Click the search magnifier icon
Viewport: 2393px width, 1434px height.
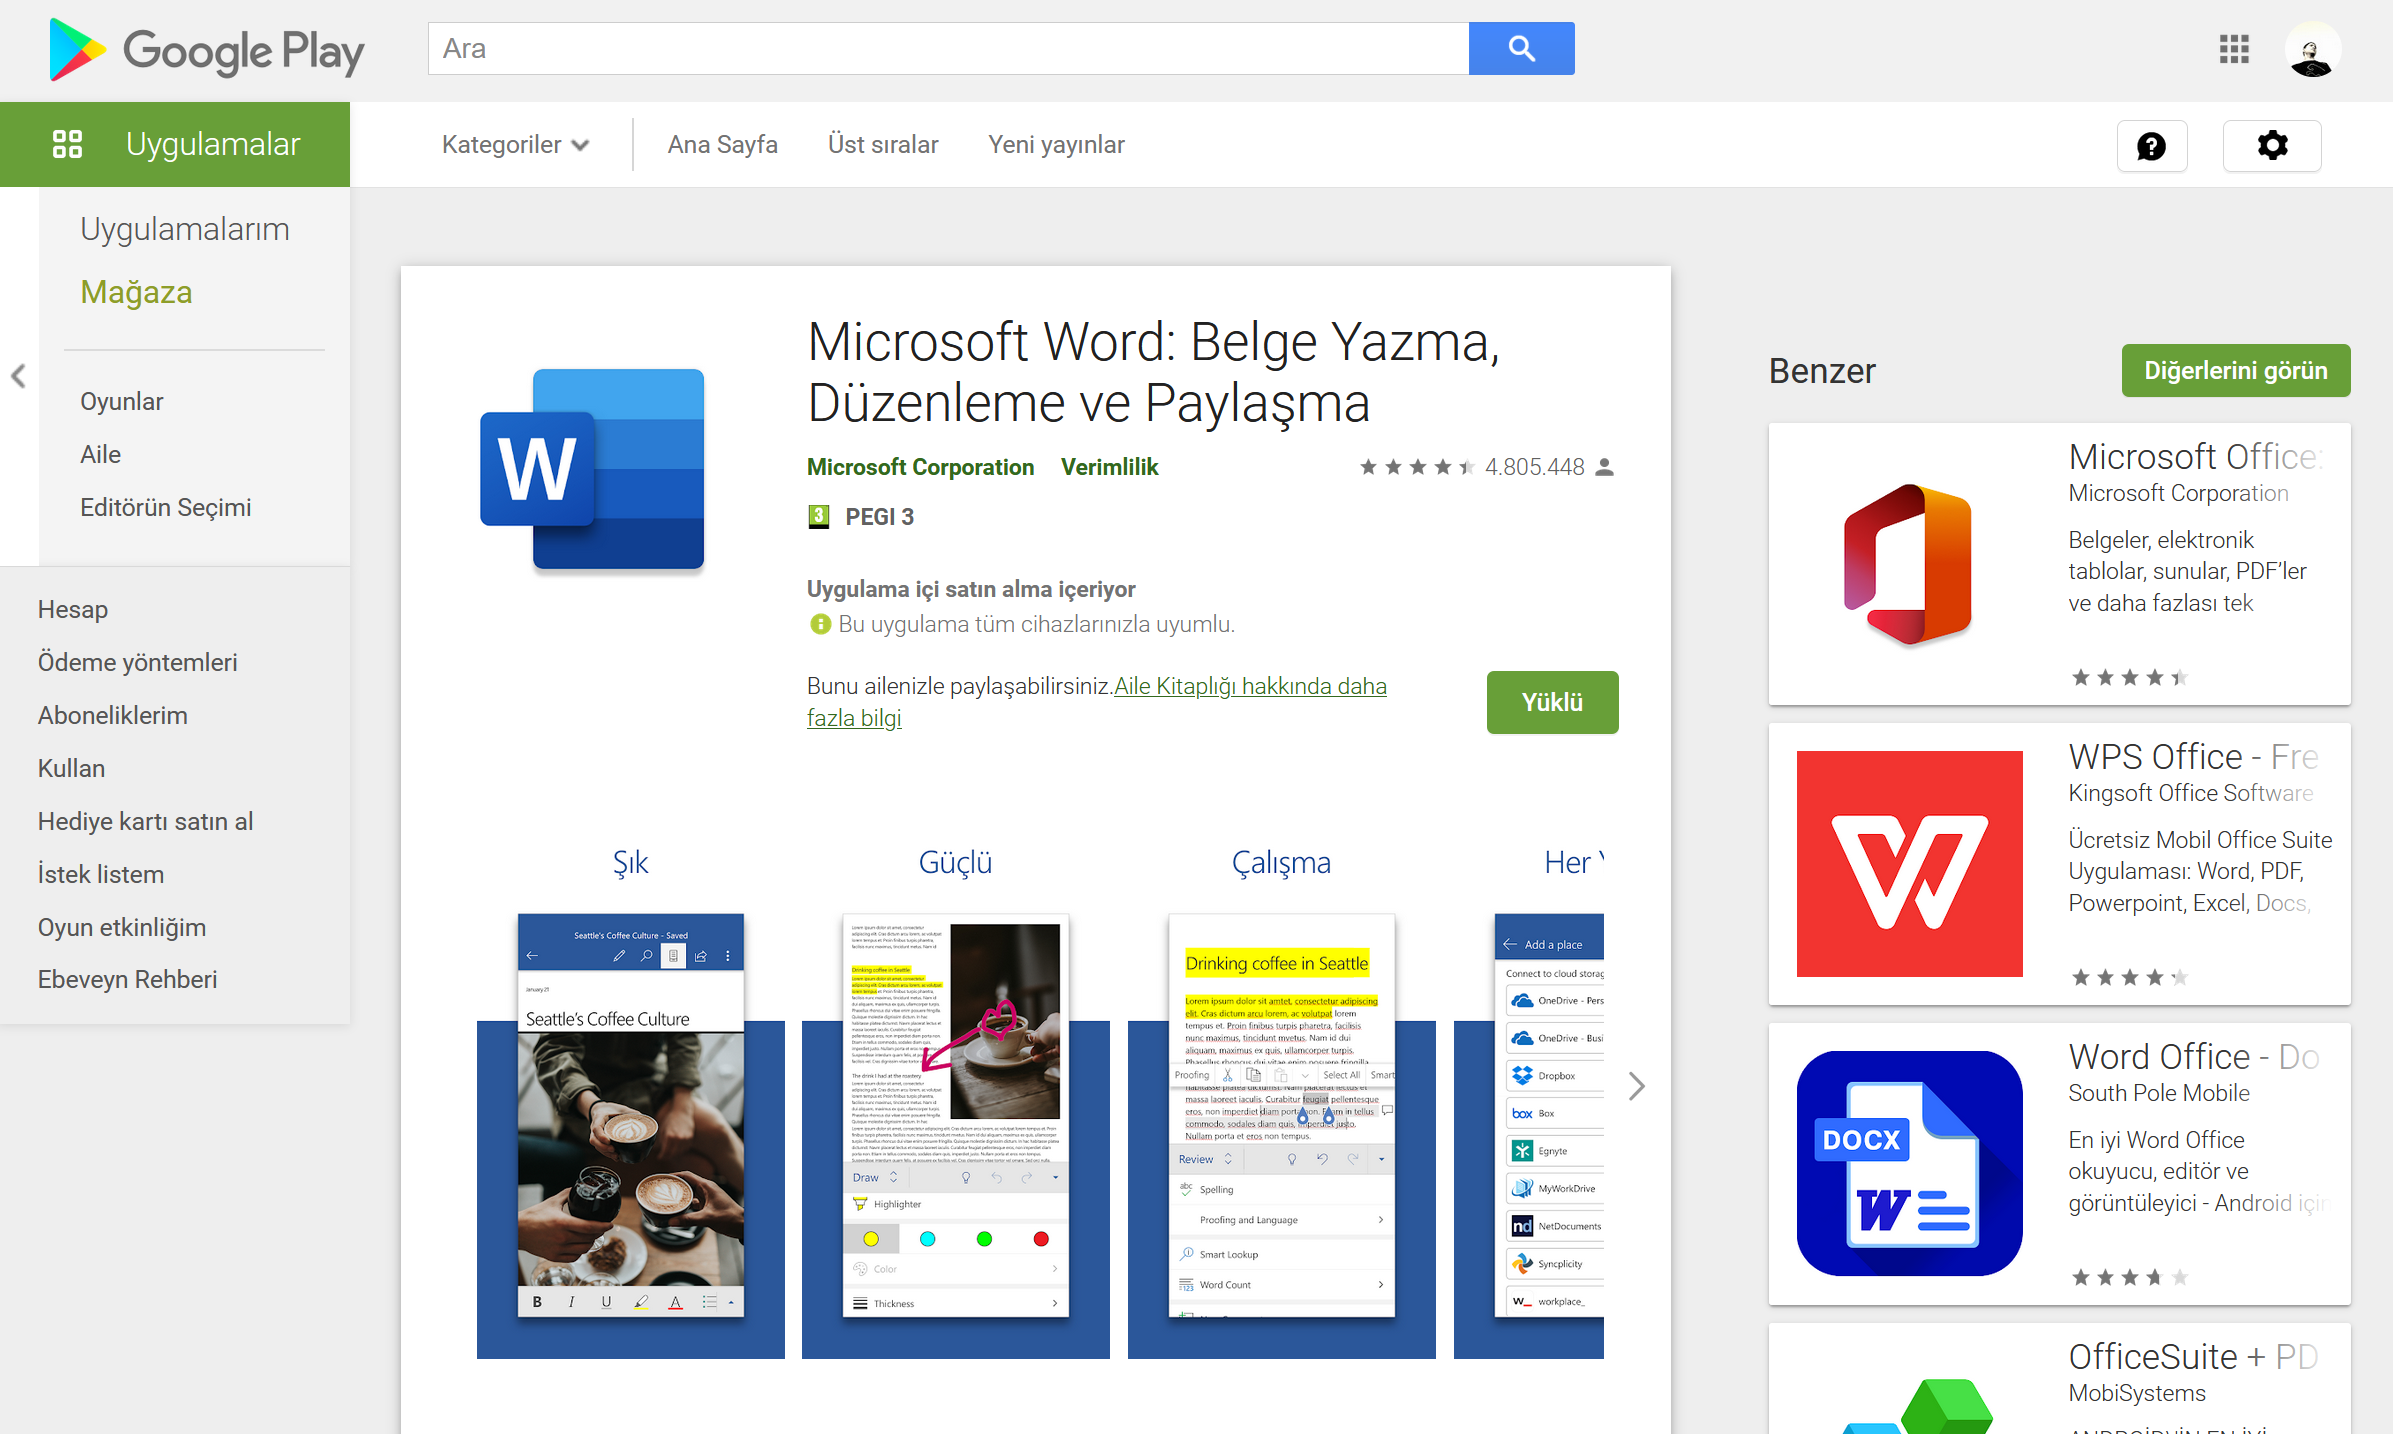pyautogui.click(x=1521, y=48)
